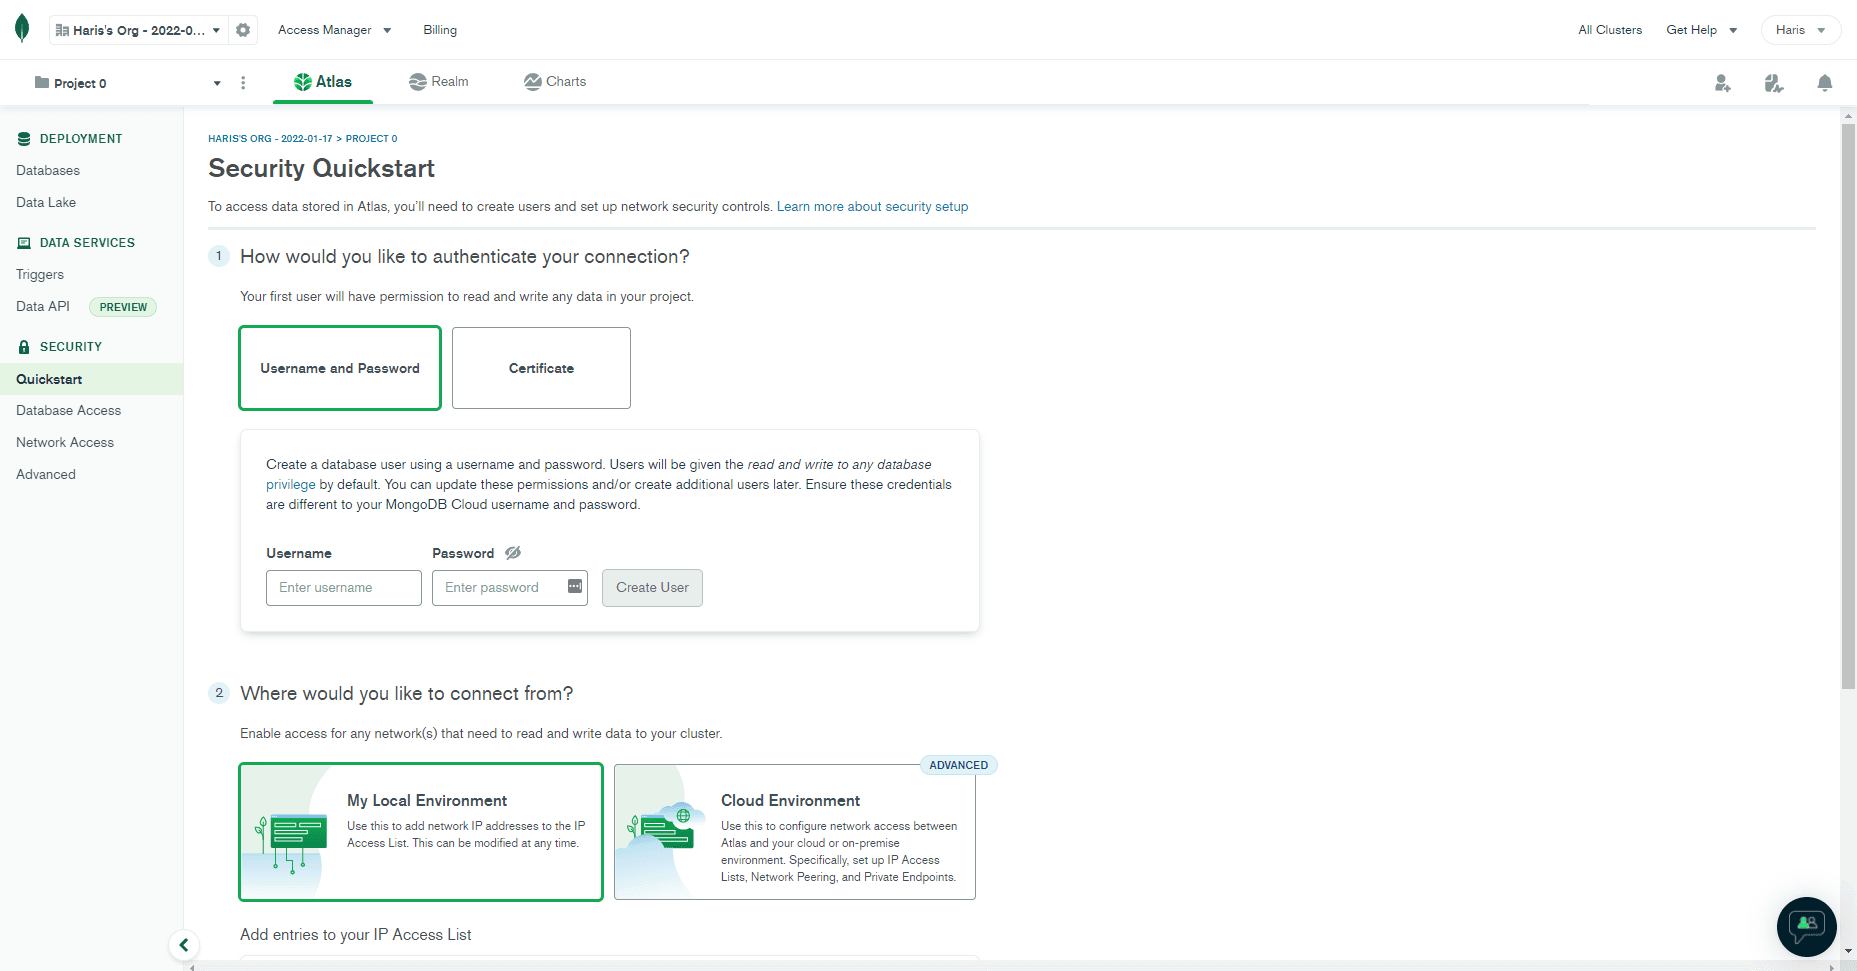Switch to the Realm tab

[439, 82]
